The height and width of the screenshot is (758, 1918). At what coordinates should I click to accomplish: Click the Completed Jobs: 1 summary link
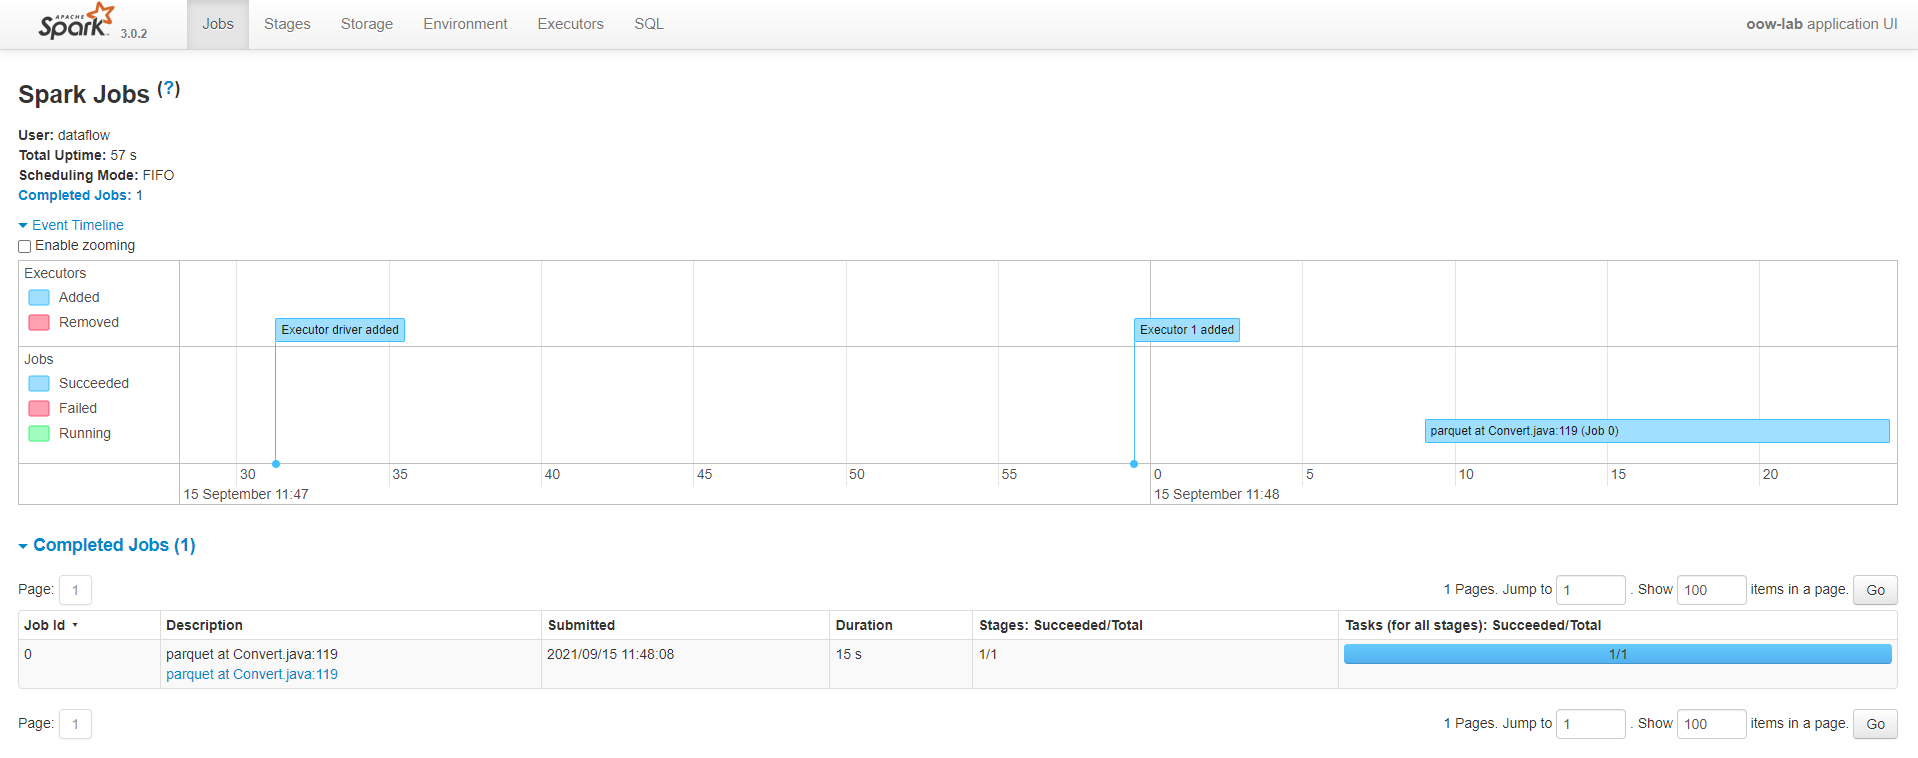[80, 195]
